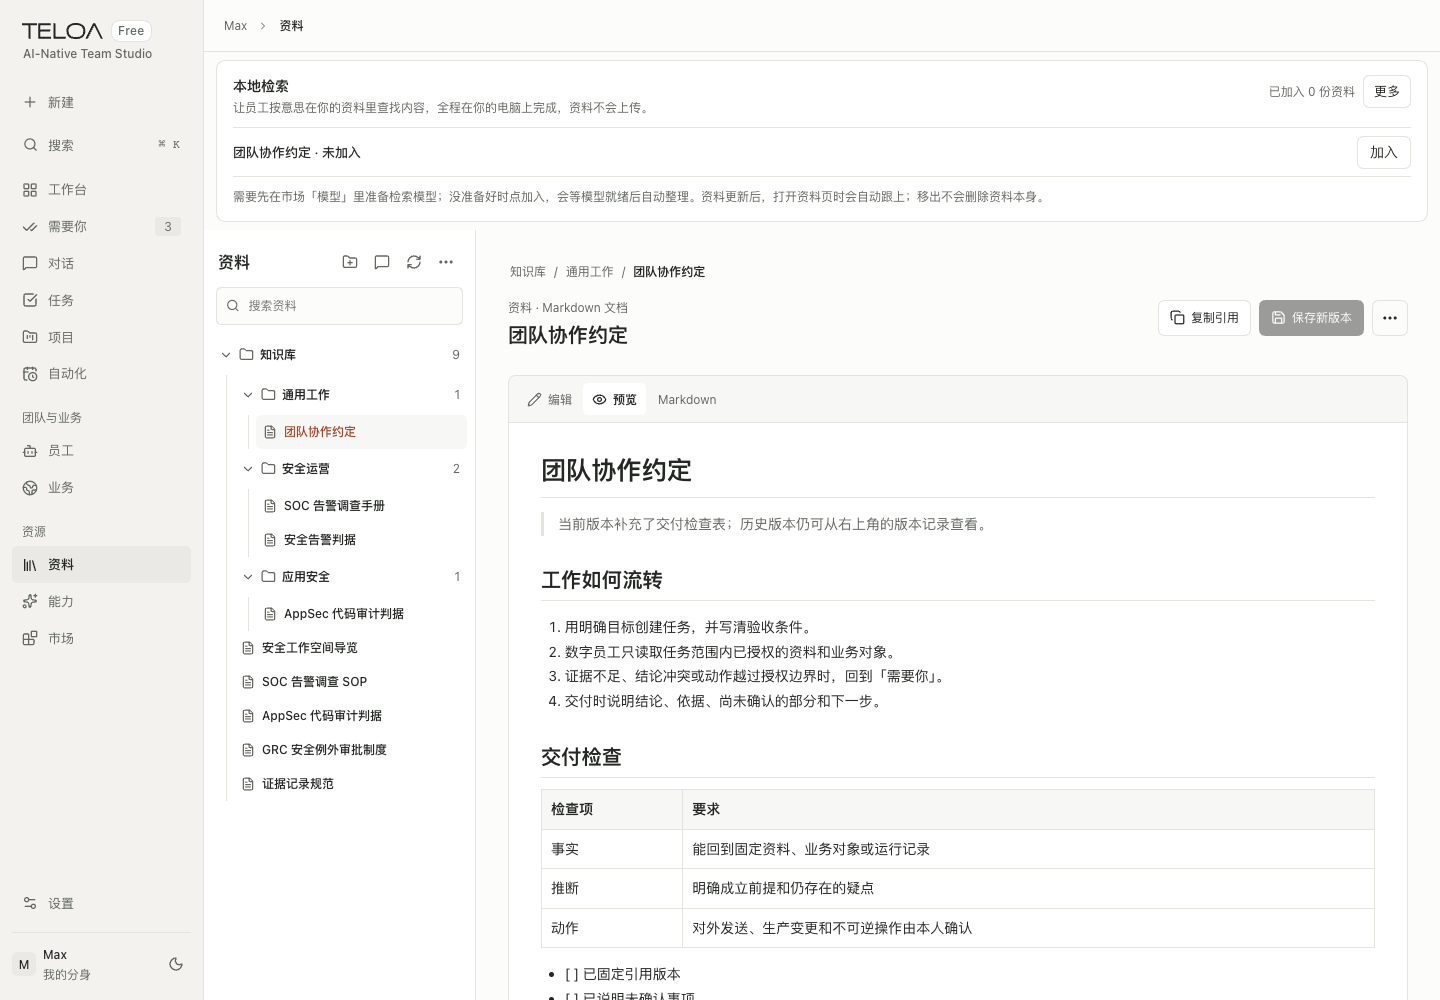Collapse the 应用安全 folder
Screen dimensions: 1440x1000
248,577
